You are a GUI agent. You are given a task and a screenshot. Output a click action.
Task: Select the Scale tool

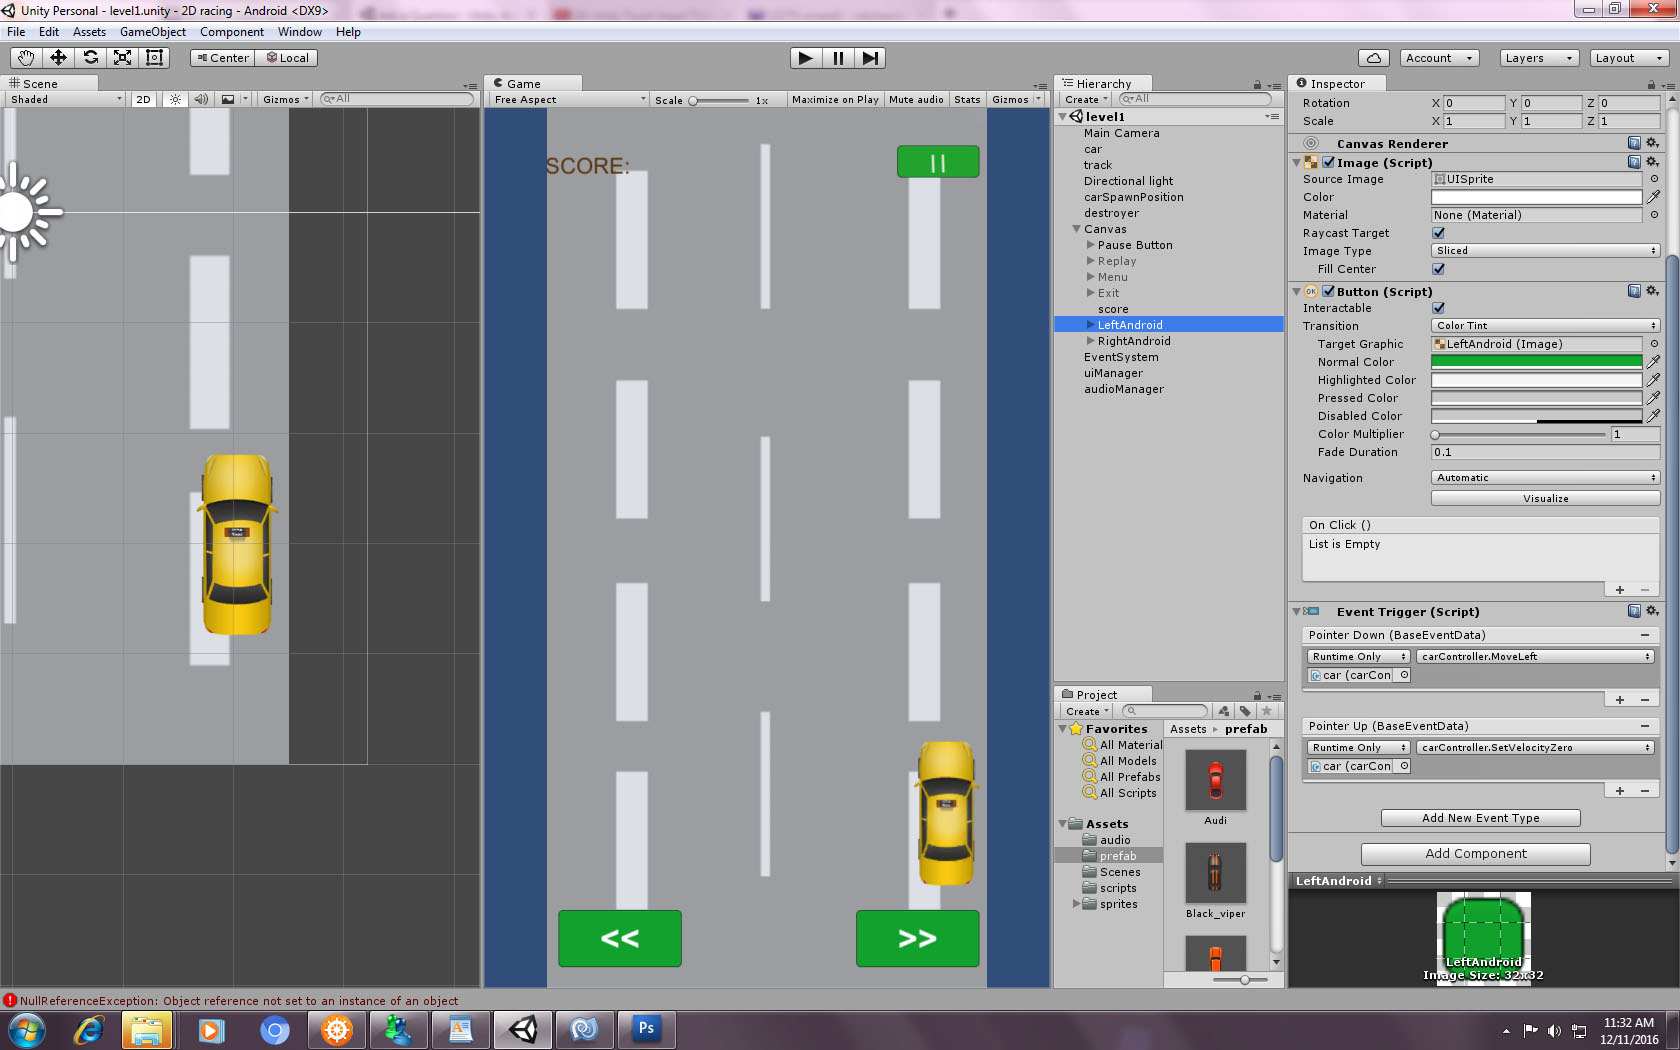click(122, 58)
